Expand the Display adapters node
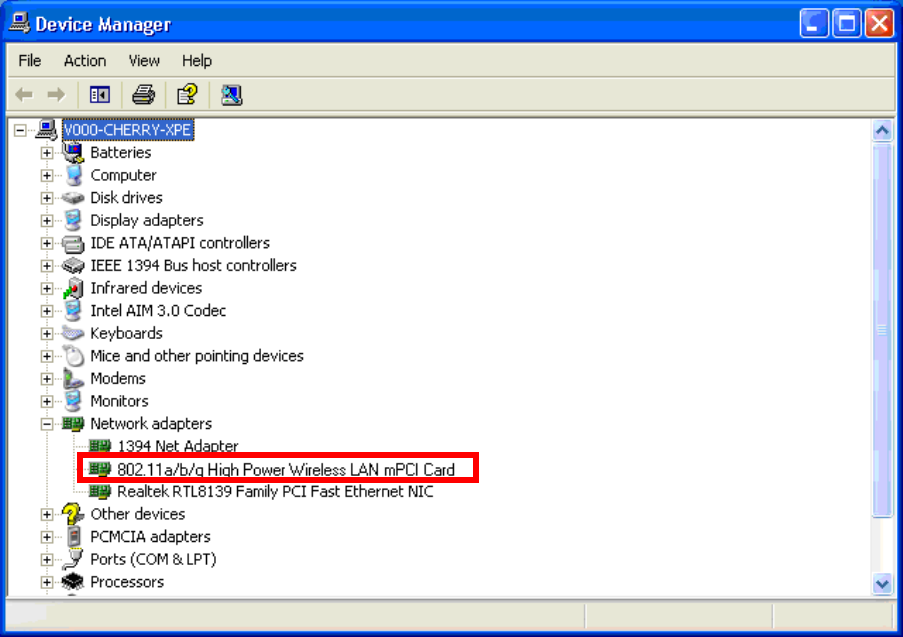903x637 pixels. pos(47,221)
